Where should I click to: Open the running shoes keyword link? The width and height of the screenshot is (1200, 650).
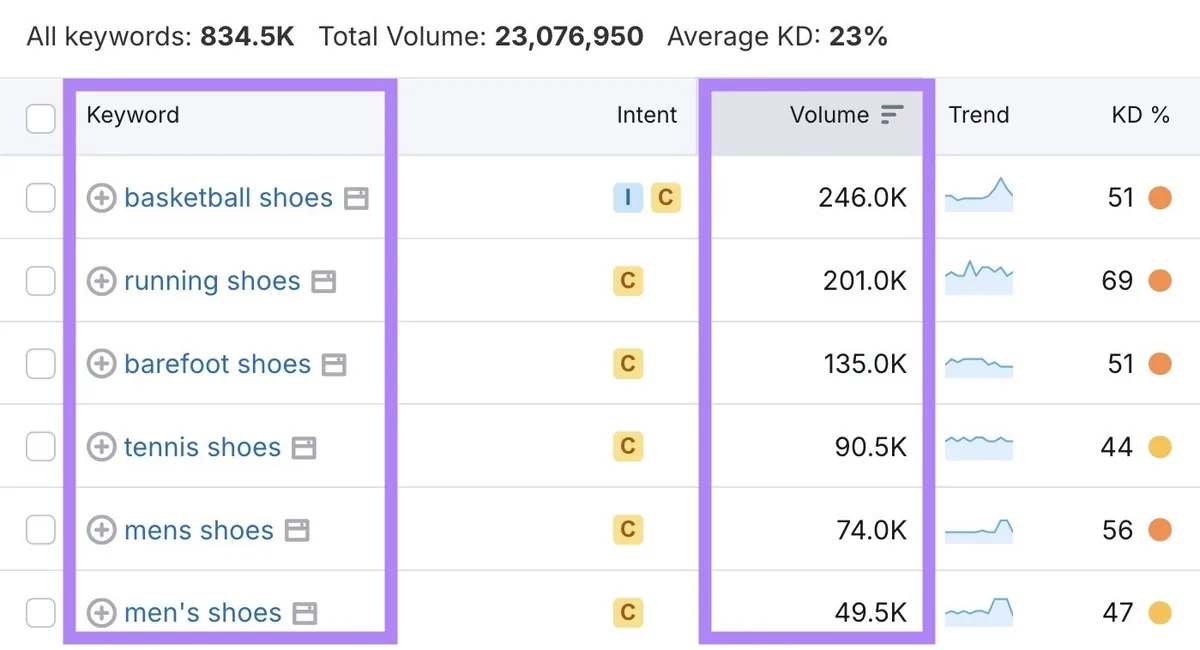pyautogui.click(x=212, y=281)
